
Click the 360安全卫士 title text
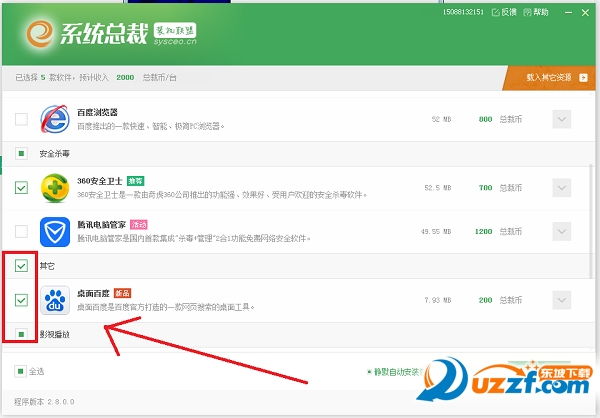coord(100,181)
